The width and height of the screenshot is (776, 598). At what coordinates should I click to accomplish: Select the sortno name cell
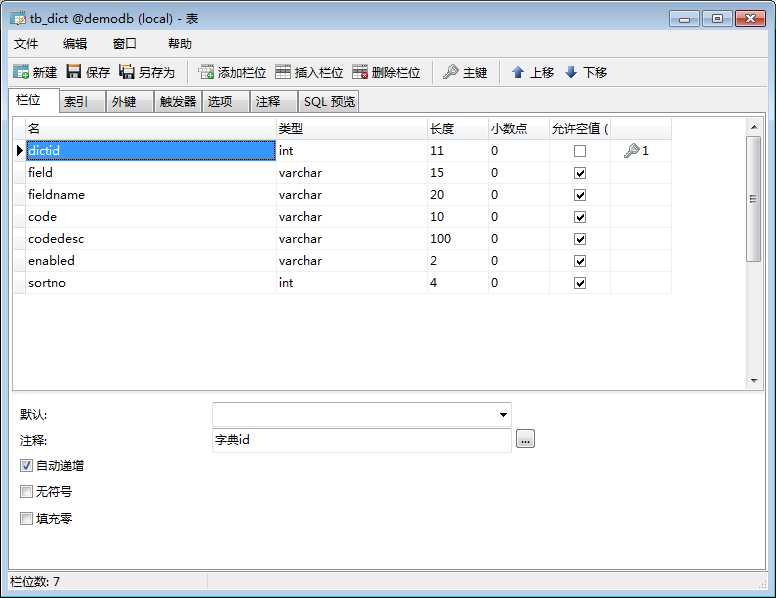coord(150,283)
